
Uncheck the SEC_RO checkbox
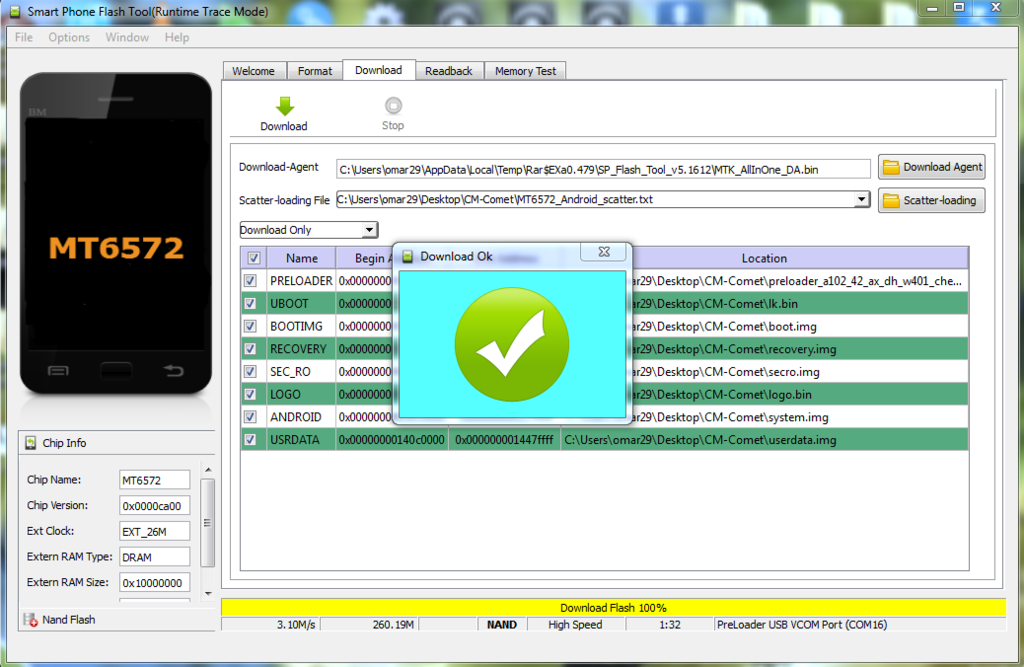(250, 372)
